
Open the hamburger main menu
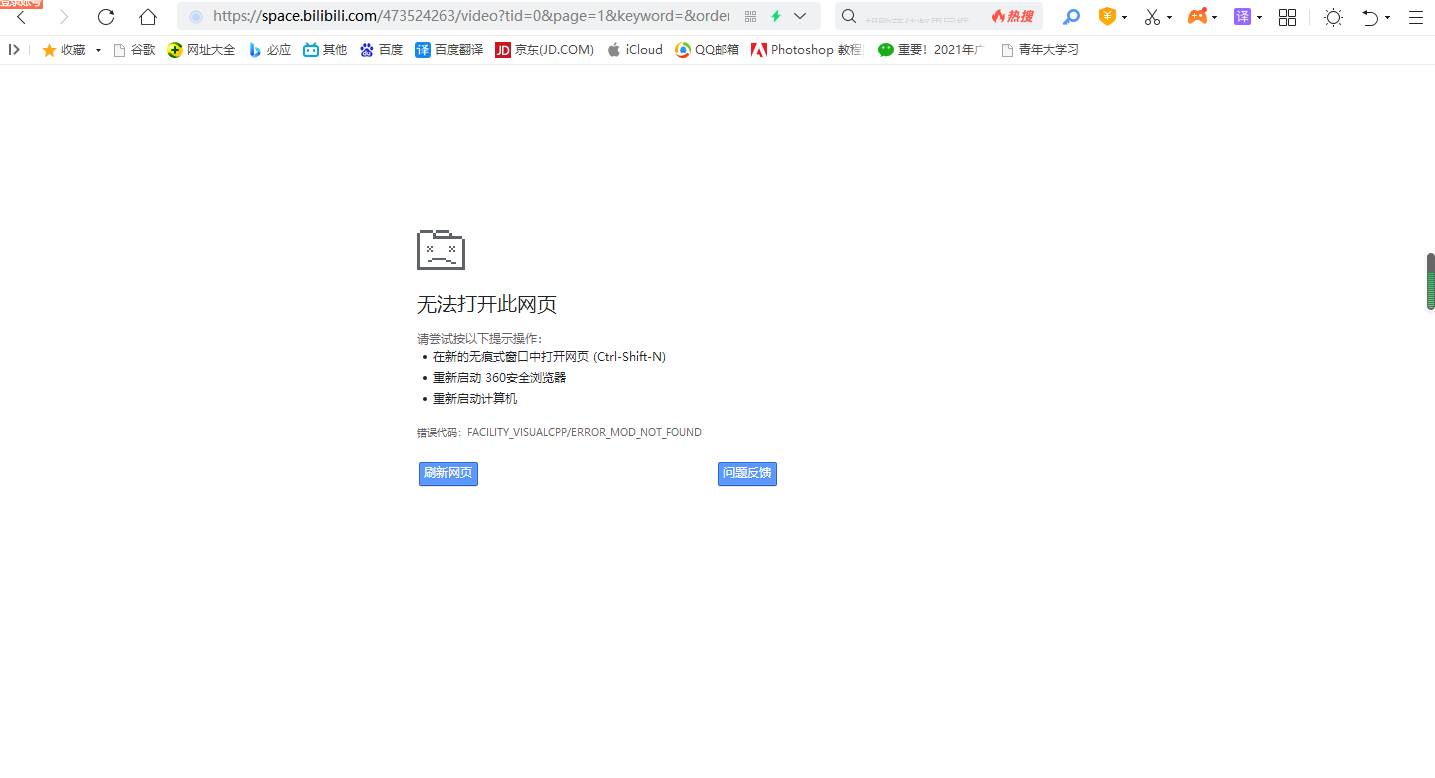coord(1416,17)
